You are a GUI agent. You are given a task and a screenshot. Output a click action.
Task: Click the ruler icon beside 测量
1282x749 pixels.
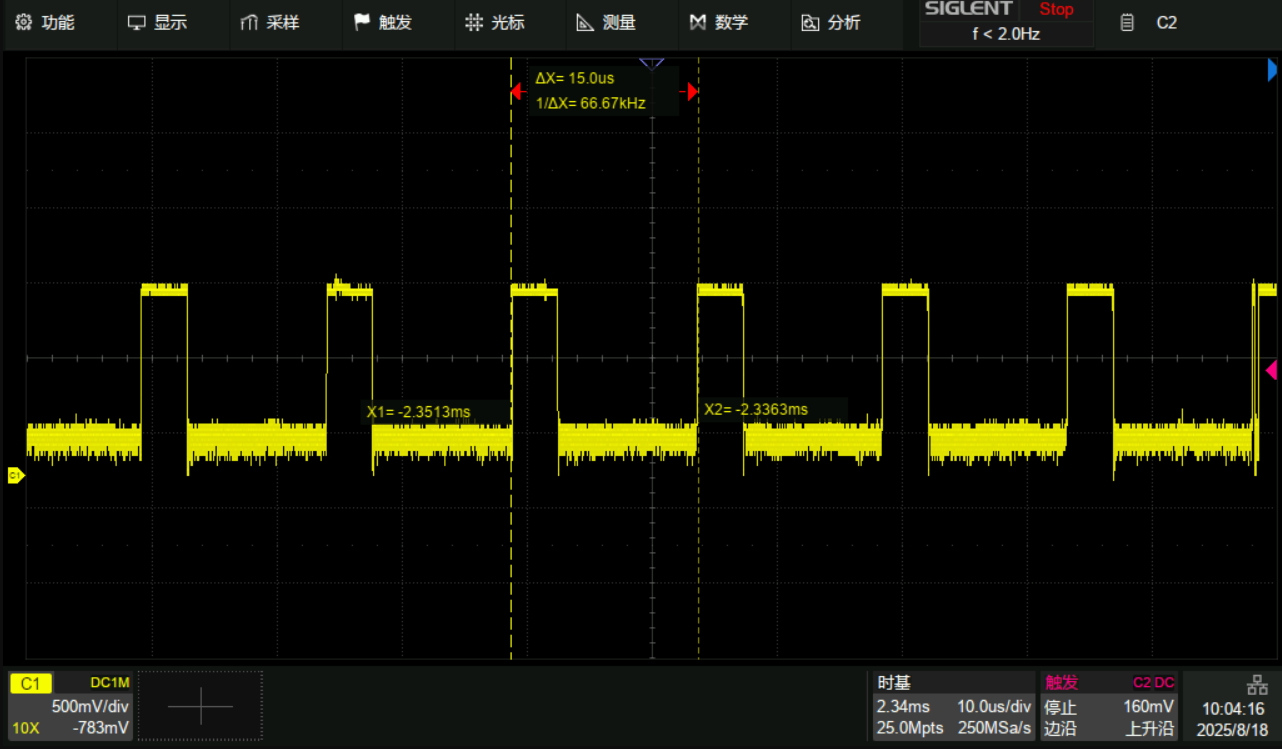(x=586, y=22)
